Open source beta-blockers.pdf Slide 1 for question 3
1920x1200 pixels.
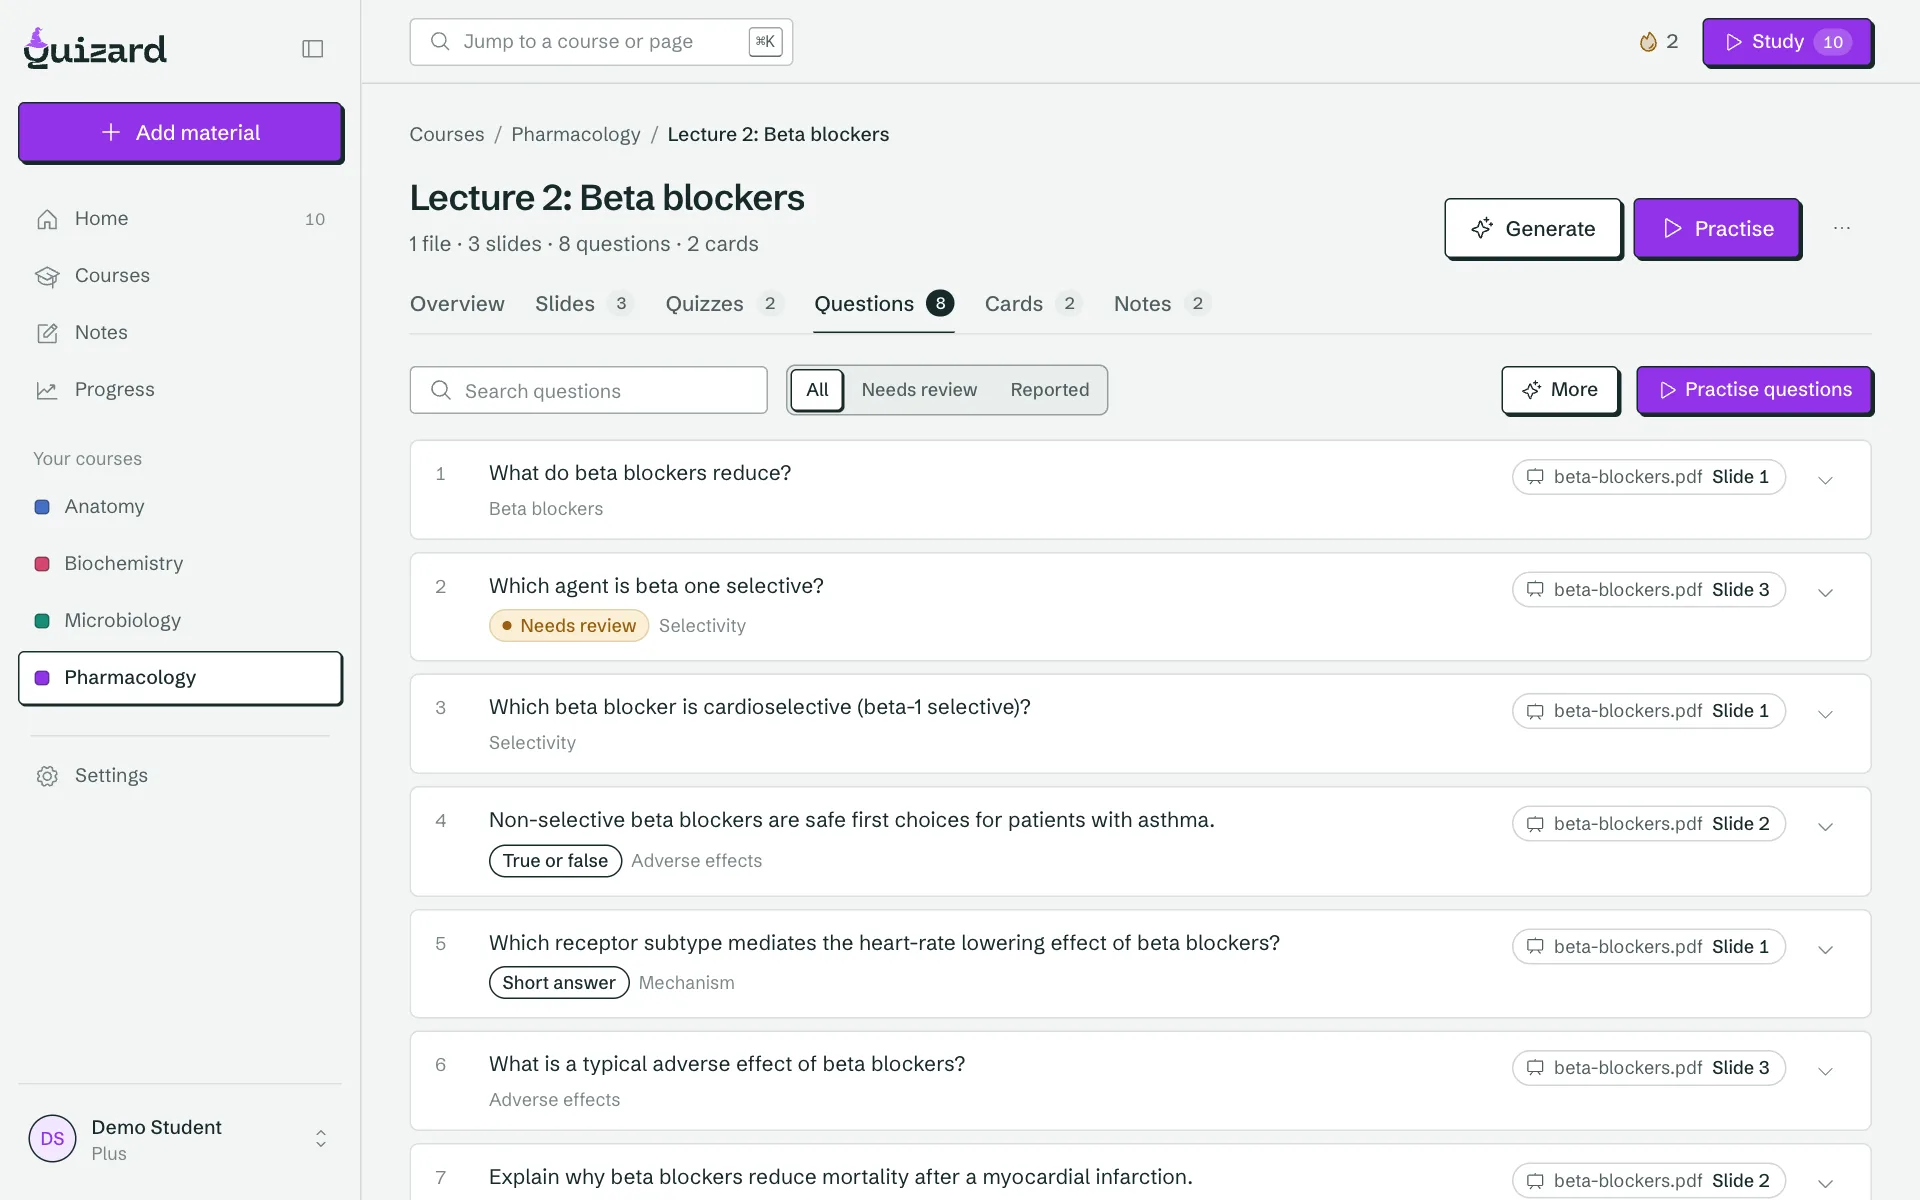point(1649,711)
